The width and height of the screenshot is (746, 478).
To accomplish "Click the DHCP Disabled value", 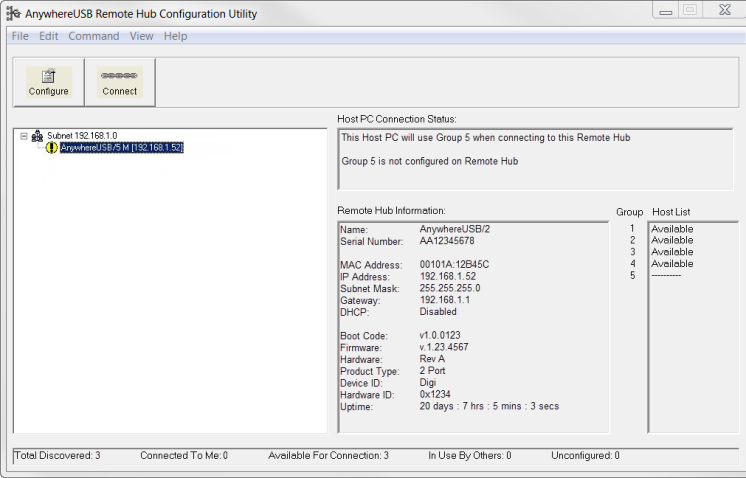I will pos(438,312).
